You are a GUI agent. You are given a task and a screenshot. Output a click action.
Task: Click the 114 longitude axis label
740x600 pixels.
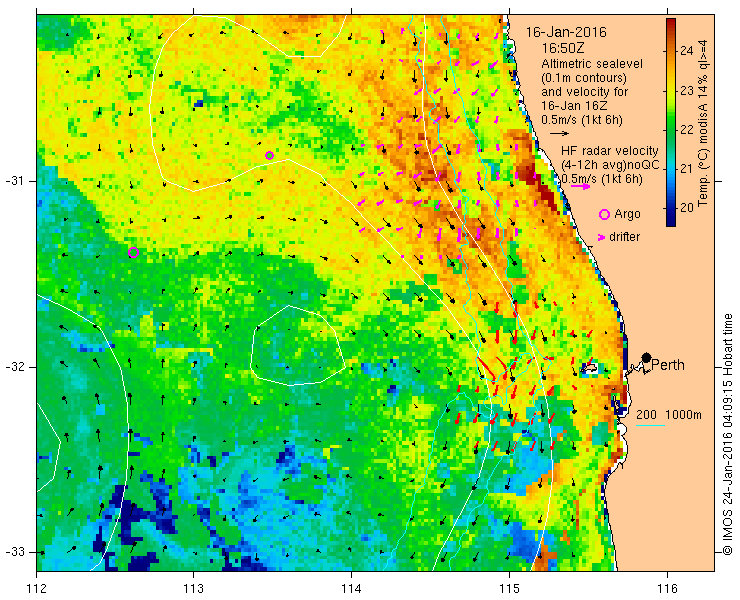tap(352, 589)
